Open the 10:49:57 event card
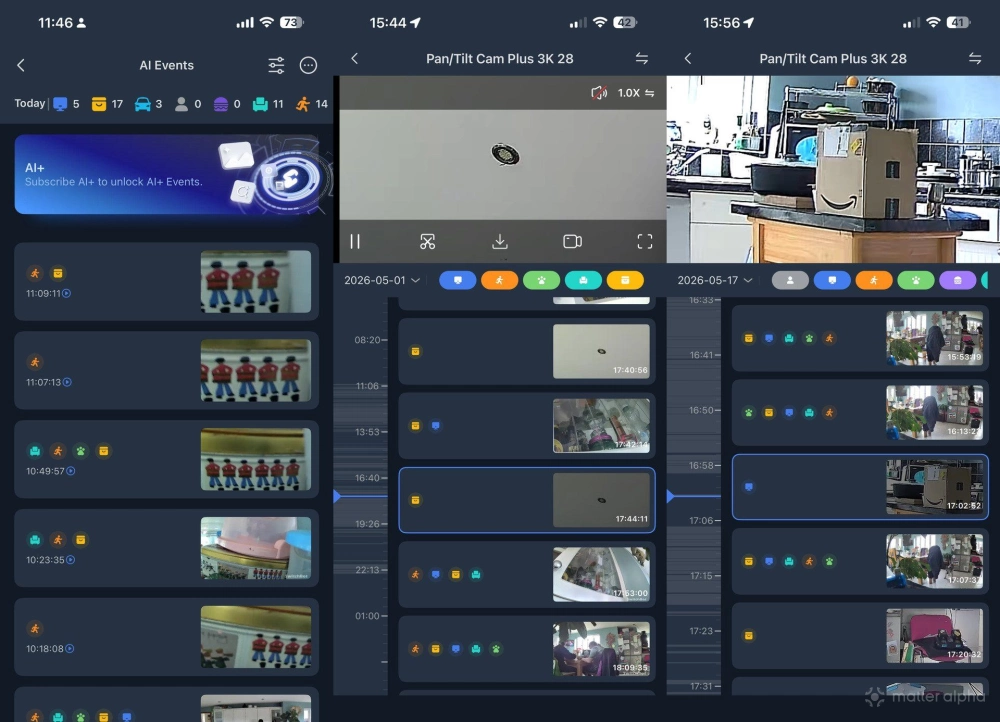The height and width of the screenshot is (722, 1000). point(166,459)
